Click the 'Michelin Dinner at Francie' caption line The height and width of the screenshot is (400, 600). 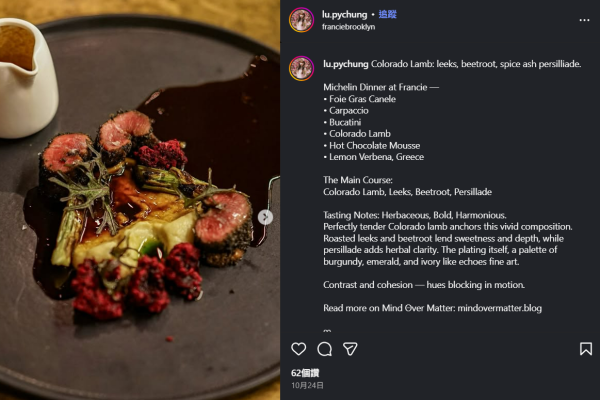pos(381,87)
